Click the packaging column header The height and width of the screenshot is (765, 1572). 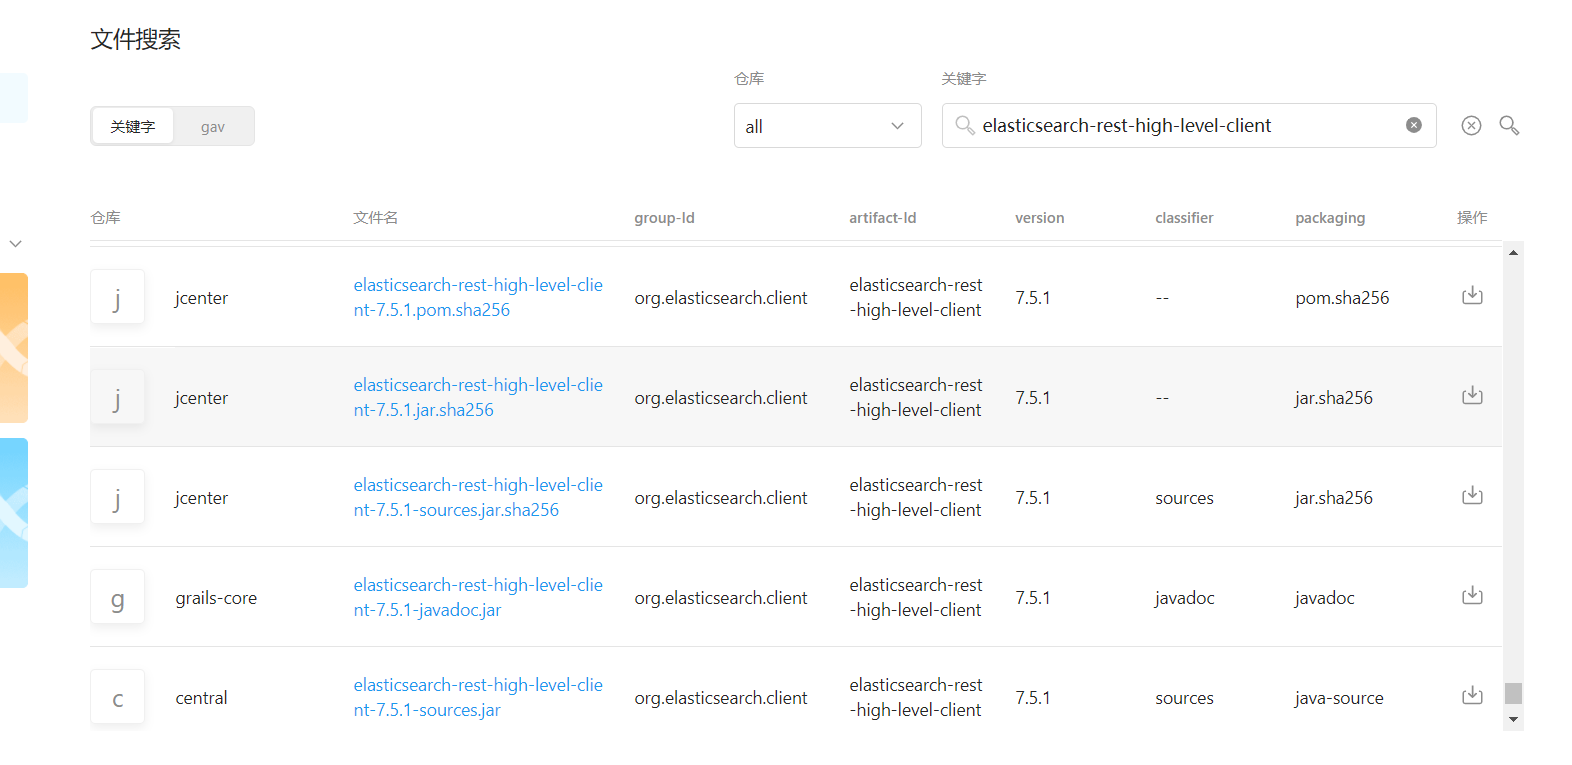[x=1330, y=218]
